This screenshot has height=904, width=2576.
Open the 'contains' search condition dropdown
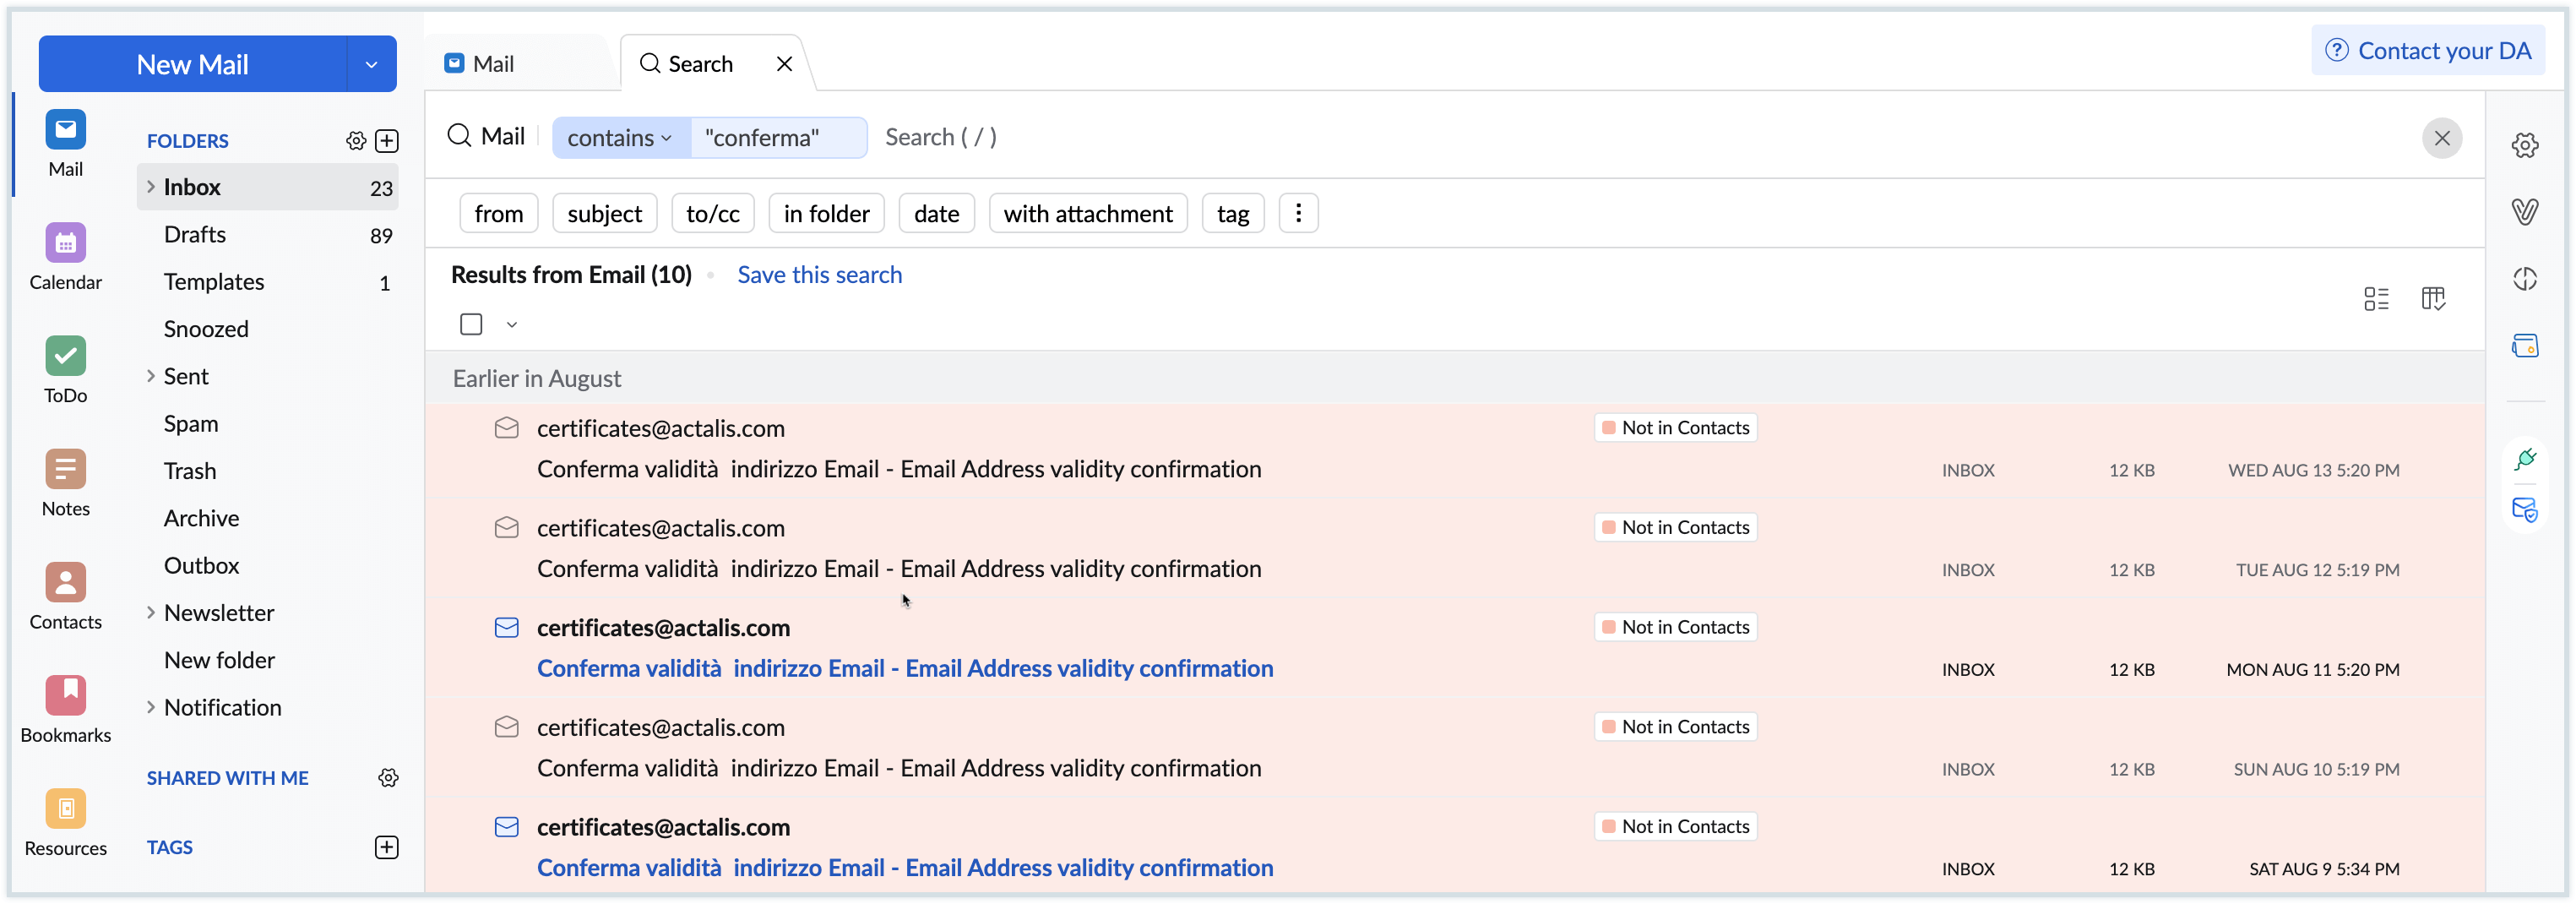click(x=619, y=138)
